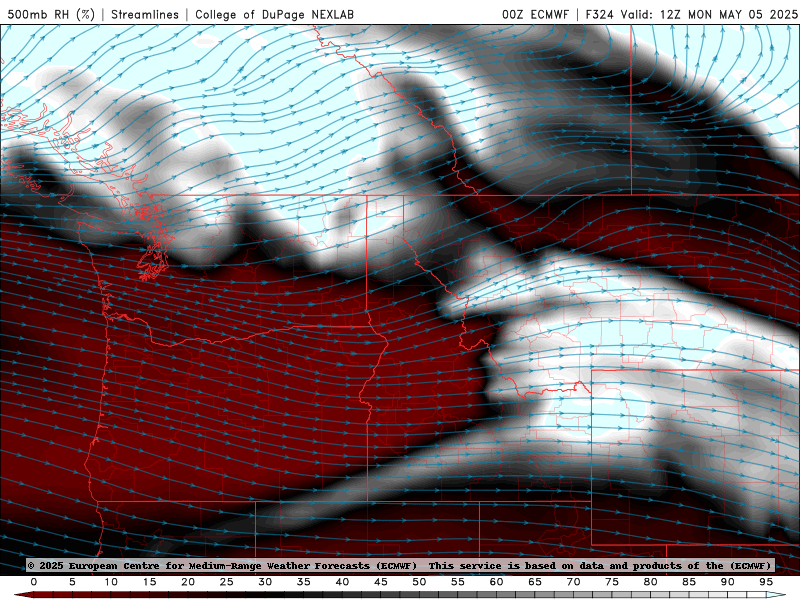Pick the "85" tick label on the legend
The image size is (800, 600).
tap(689, 582)
